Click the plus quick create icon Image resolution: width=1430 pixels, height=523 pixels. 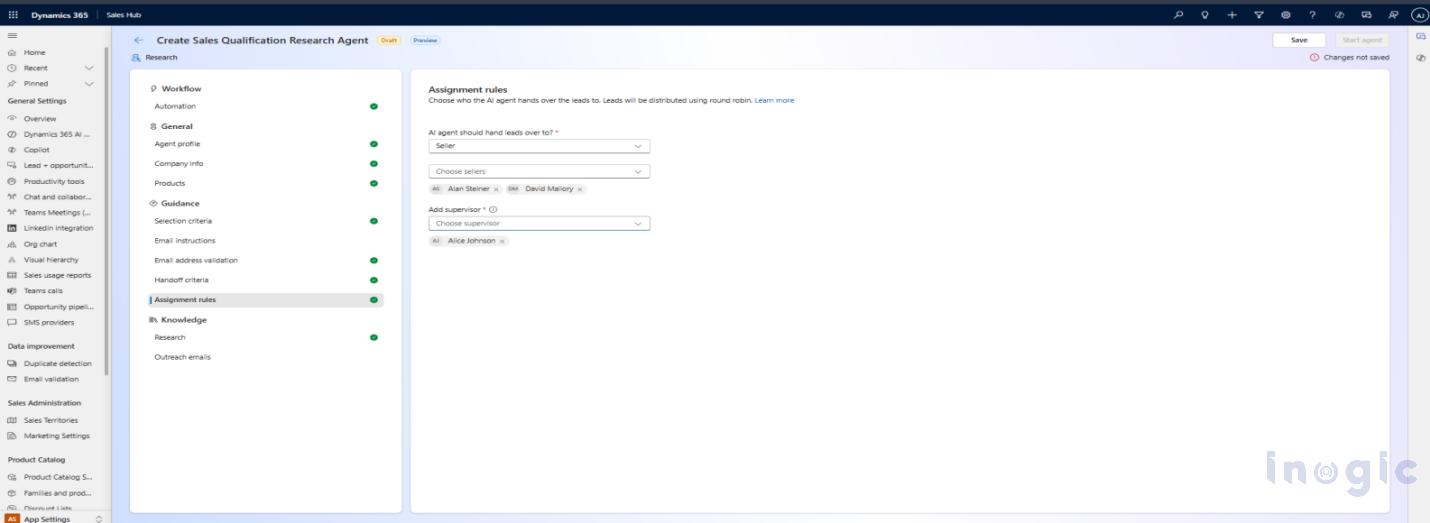click(1232, 15)
